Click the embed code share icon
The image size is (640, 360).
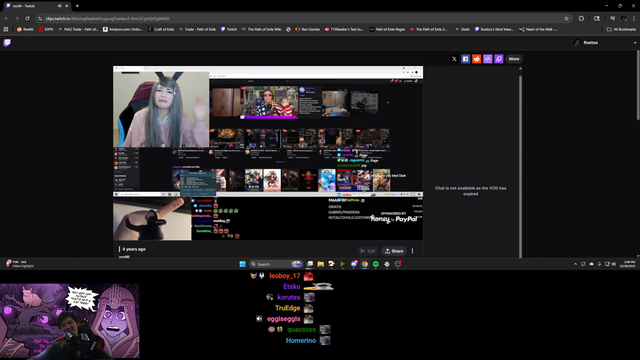[x=487, y=59]
